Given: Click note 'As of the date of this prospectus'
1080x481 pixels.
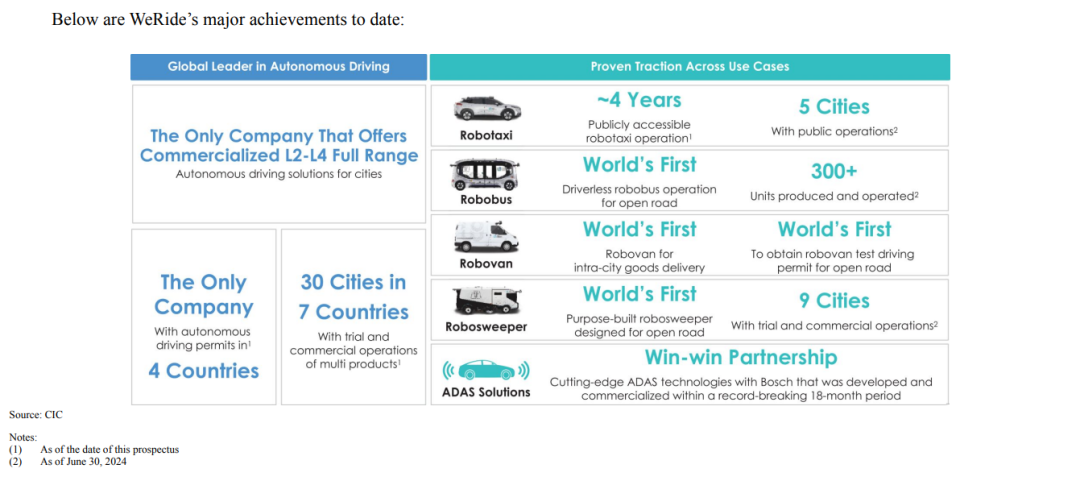Looking at the screenshot, I should click(x=110, y=449).
